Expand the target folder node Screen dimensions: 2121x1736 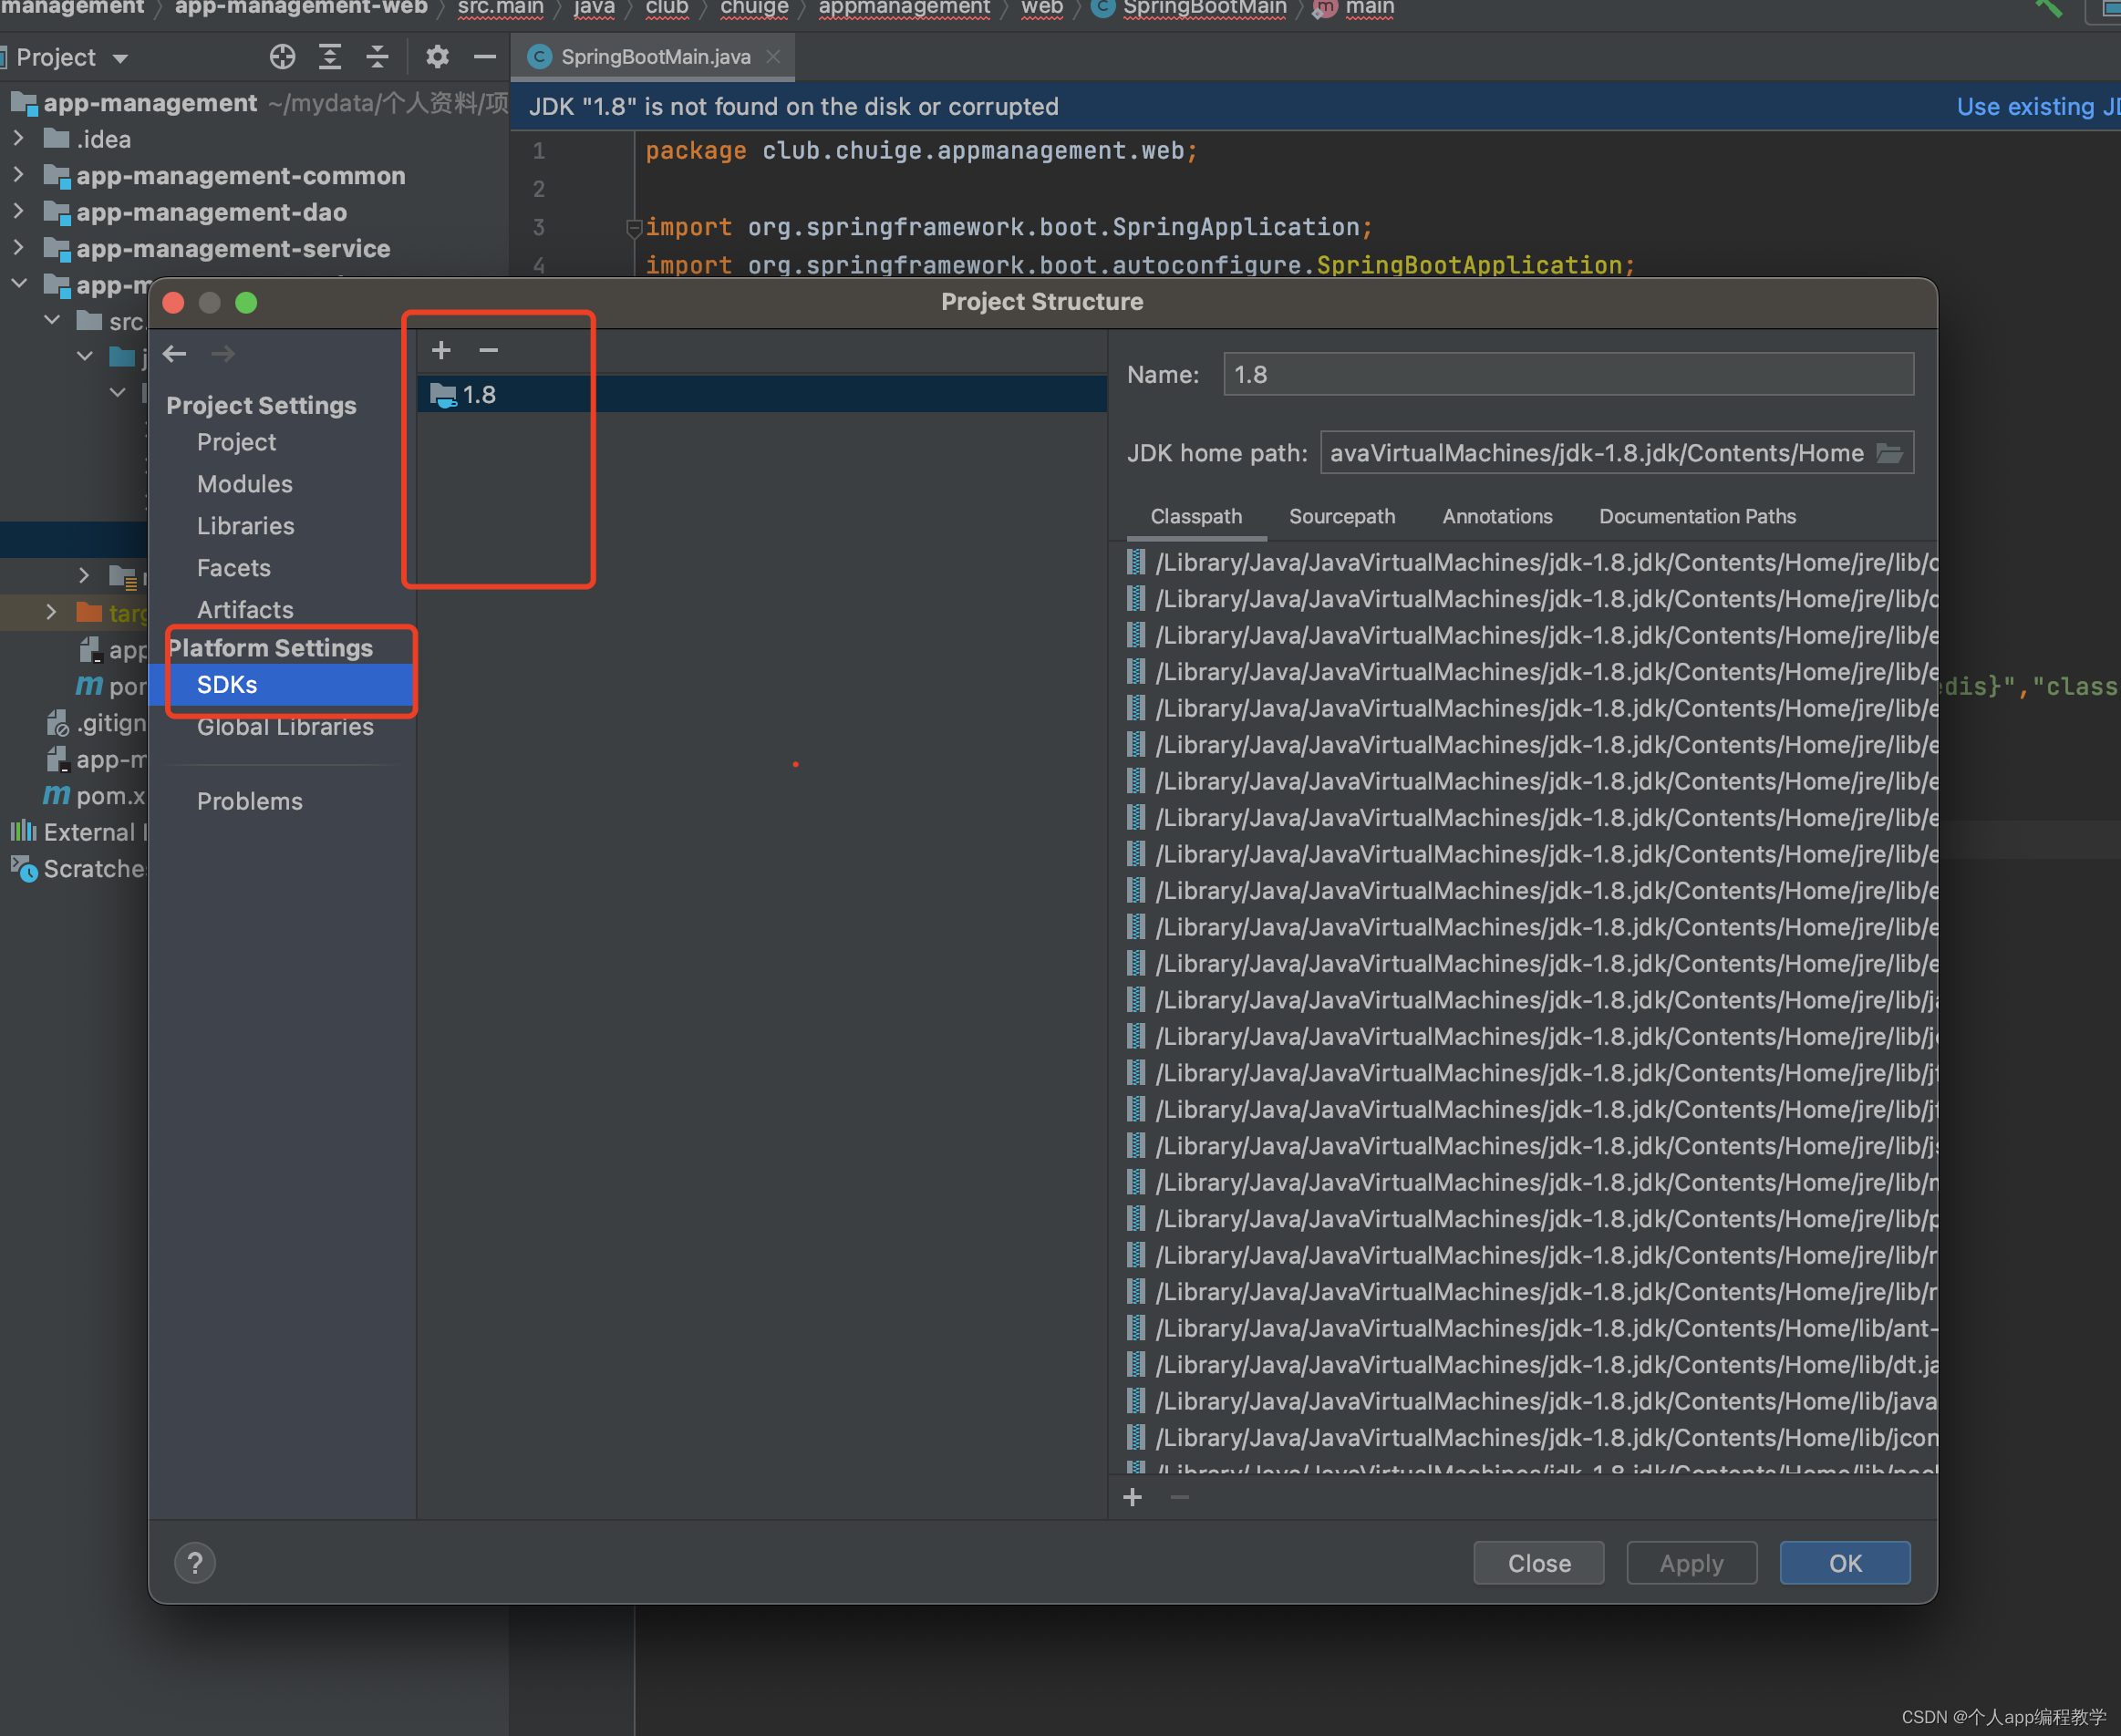[x=52, y=612]
